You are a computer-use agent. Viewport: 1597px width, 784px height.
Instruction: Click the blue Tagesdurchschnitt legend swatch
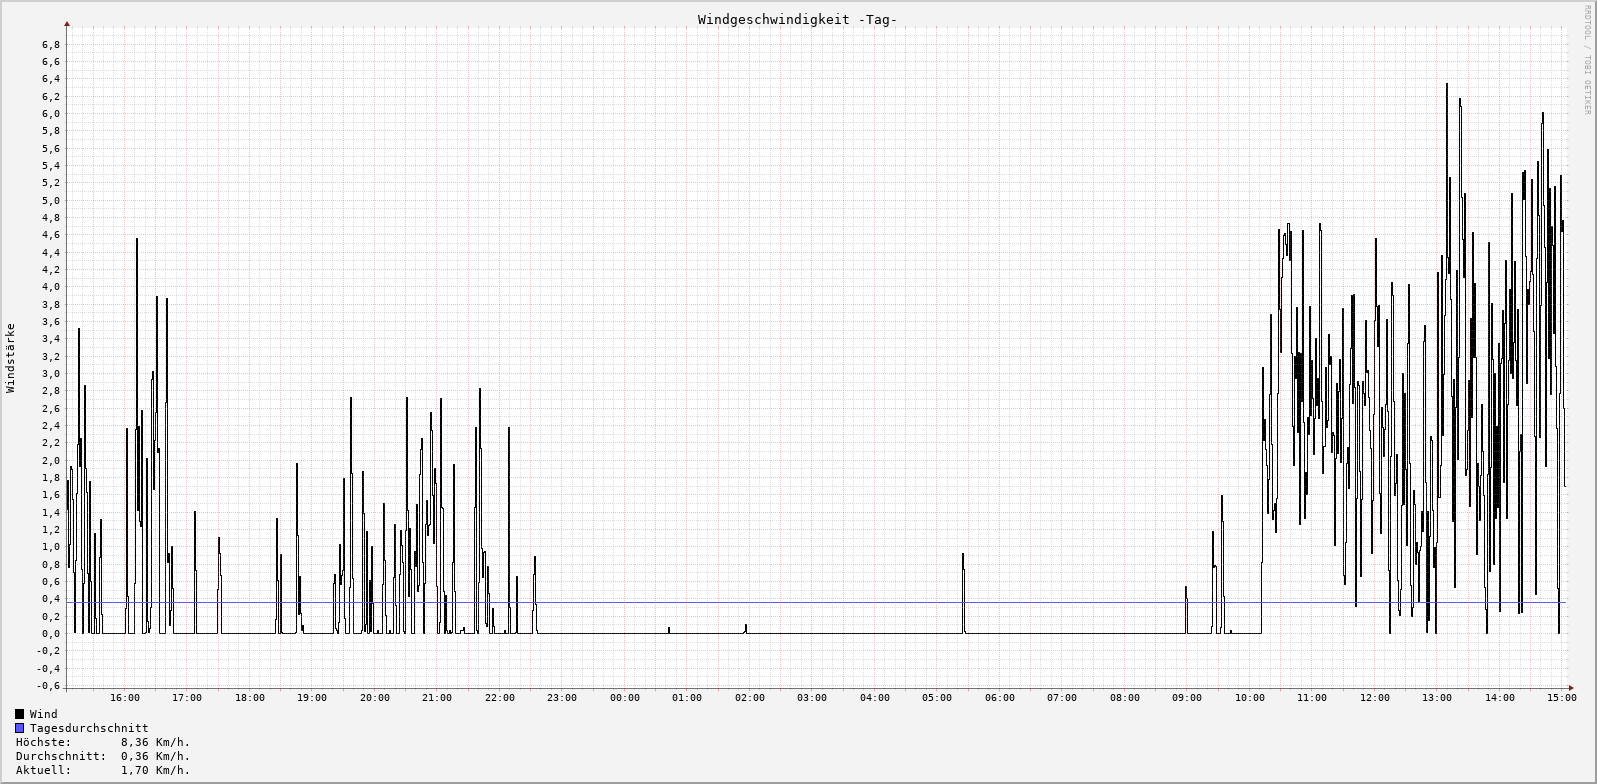[x=19, y=728]
